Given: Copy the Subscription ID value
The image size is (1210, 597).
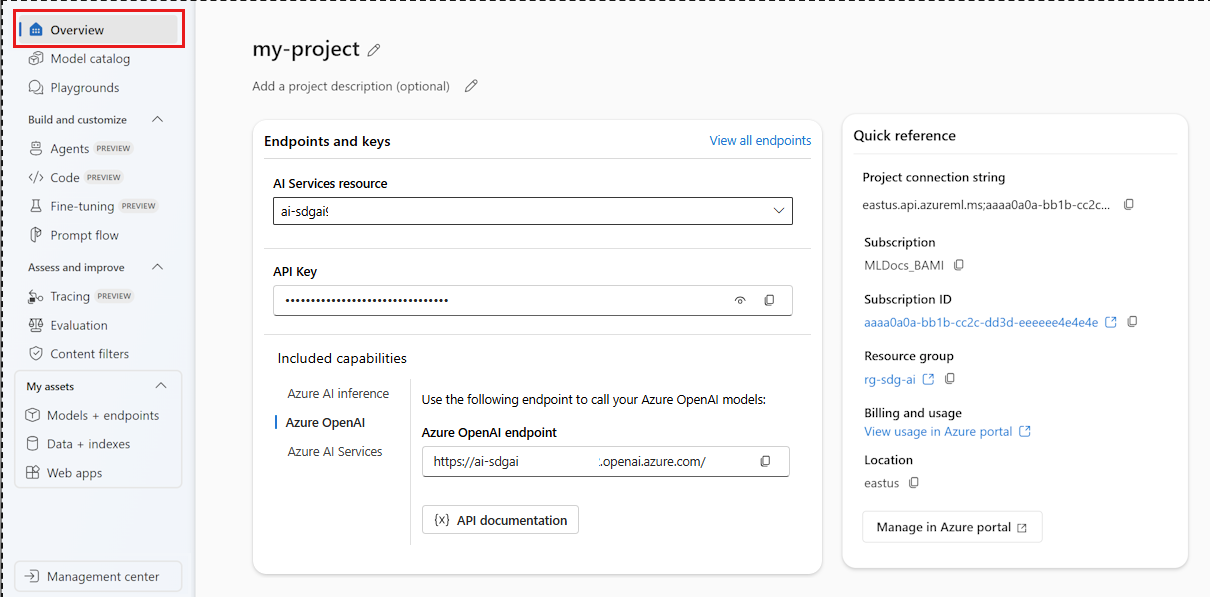Looking at the screenshot, I should pos(1132,322).
